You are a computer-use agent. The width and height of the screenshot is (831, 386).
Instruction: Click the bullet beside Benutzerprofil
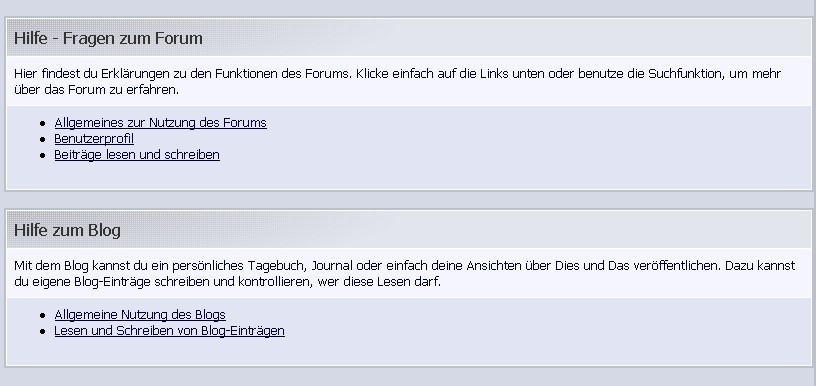tap(43, 139)
